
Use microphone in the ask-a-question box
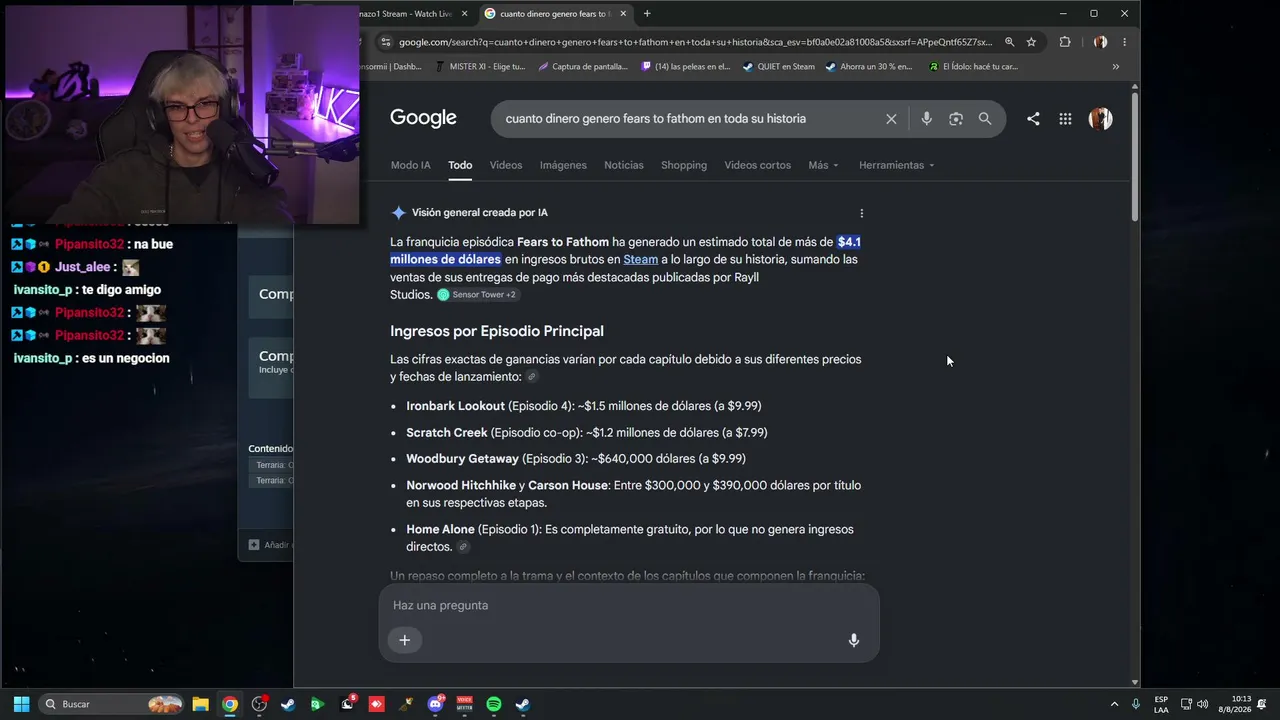854,640
